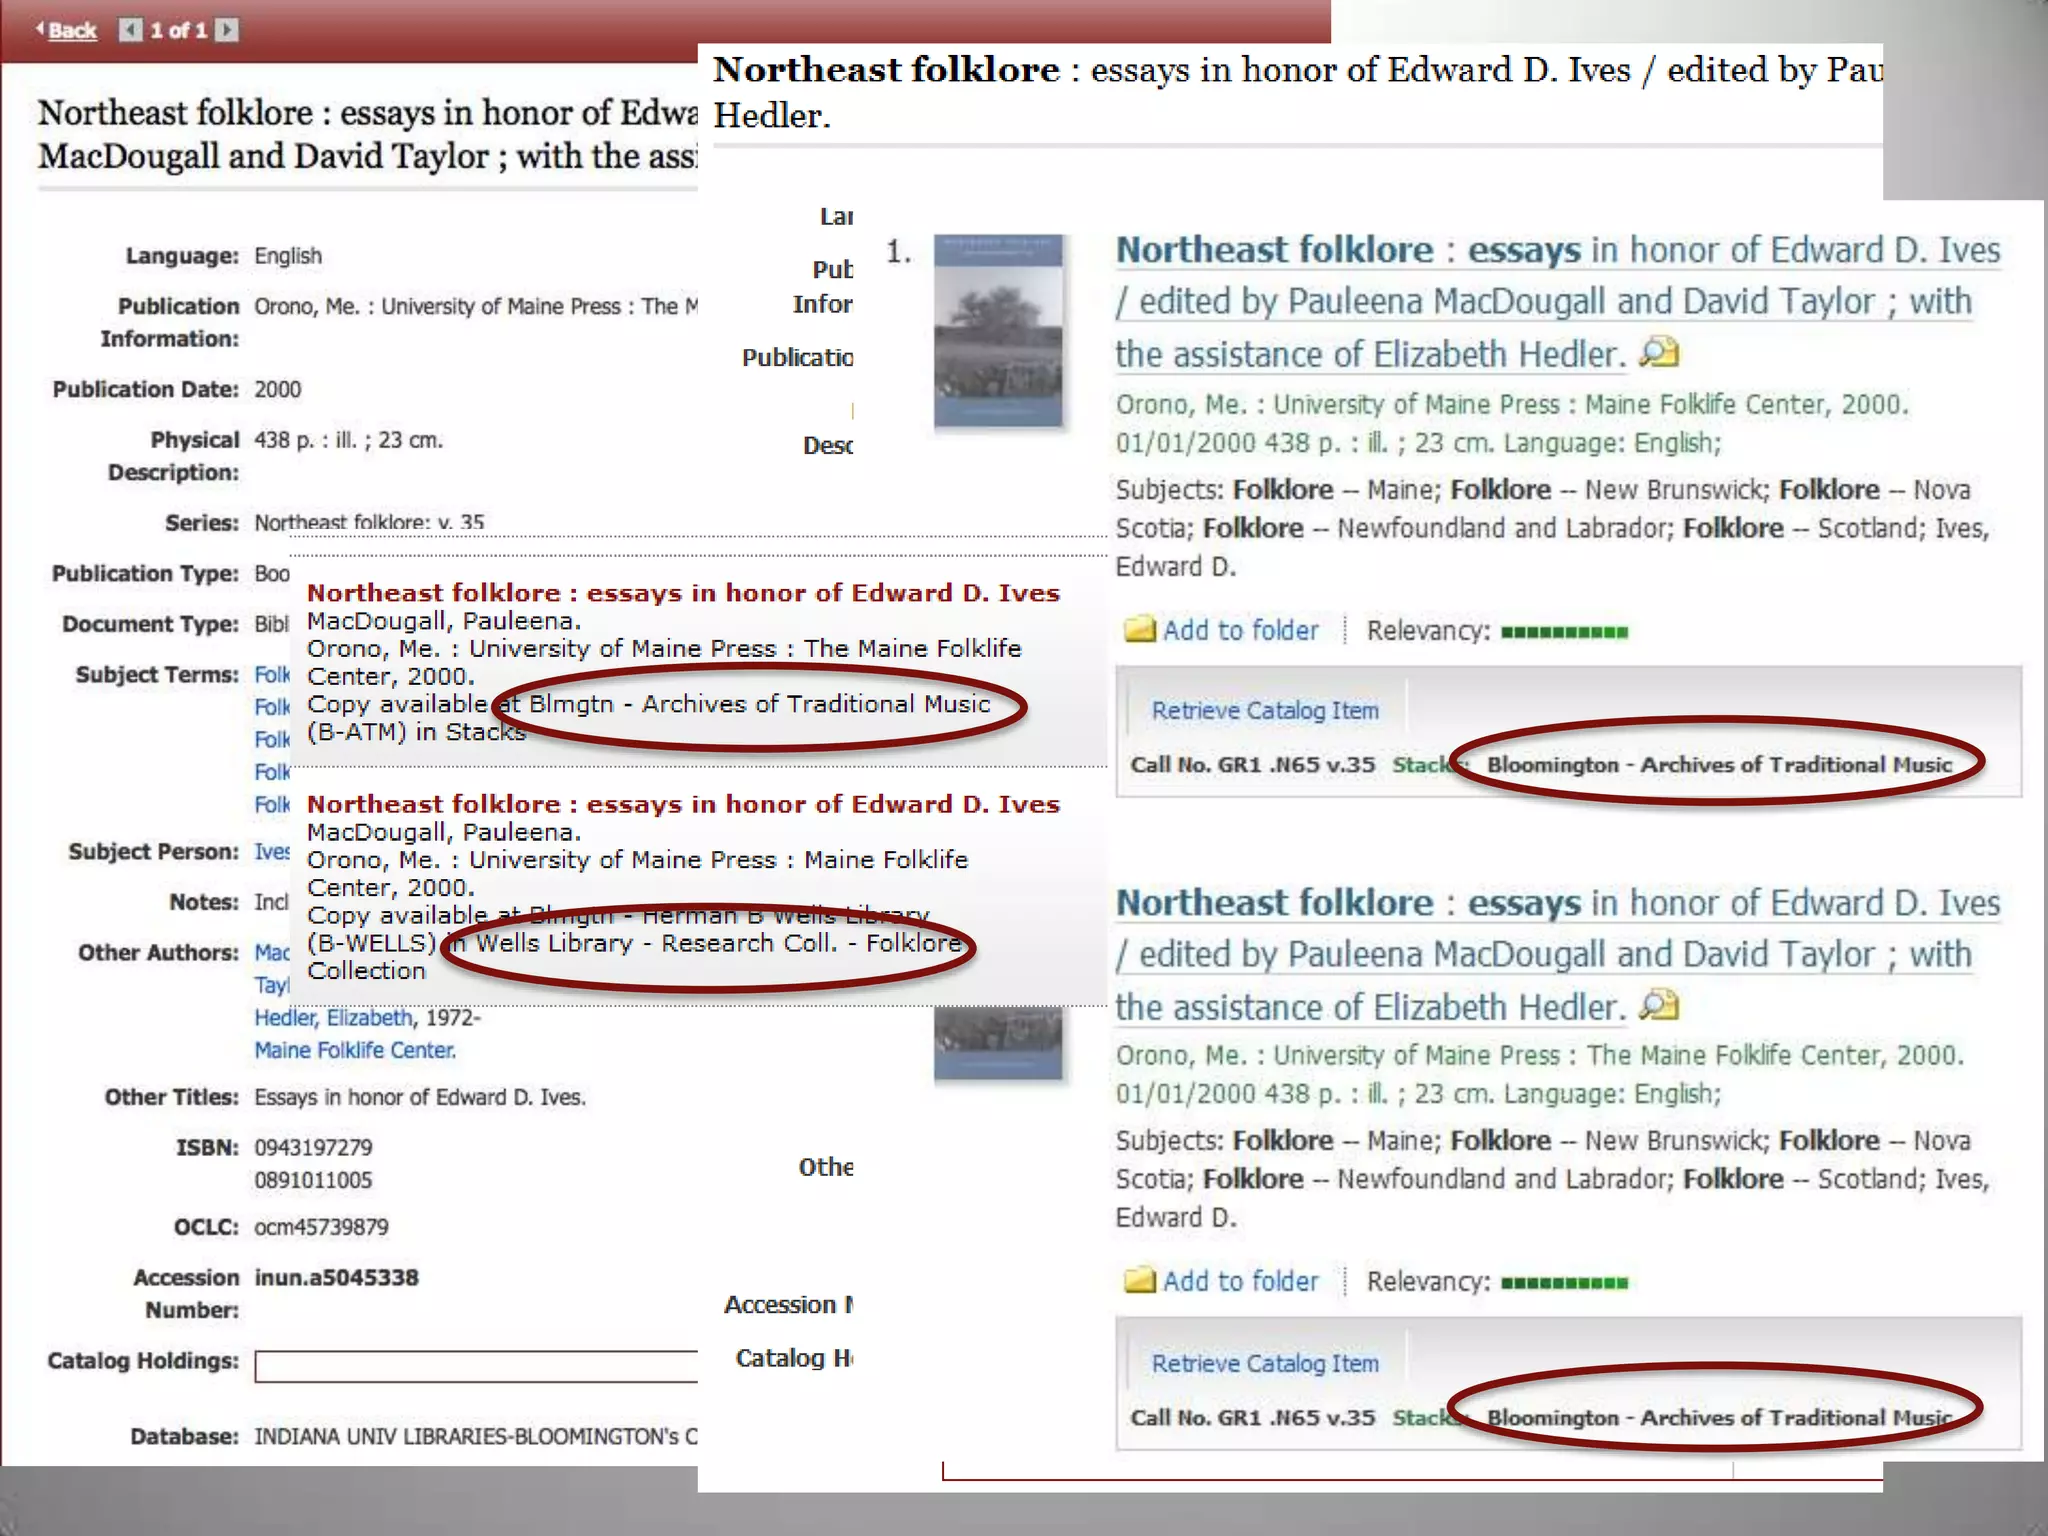Click folder icon in second result's Add to folder
Image resolution: width=2048 pixels, height=1536 pixels.
coord(1139,1281)
